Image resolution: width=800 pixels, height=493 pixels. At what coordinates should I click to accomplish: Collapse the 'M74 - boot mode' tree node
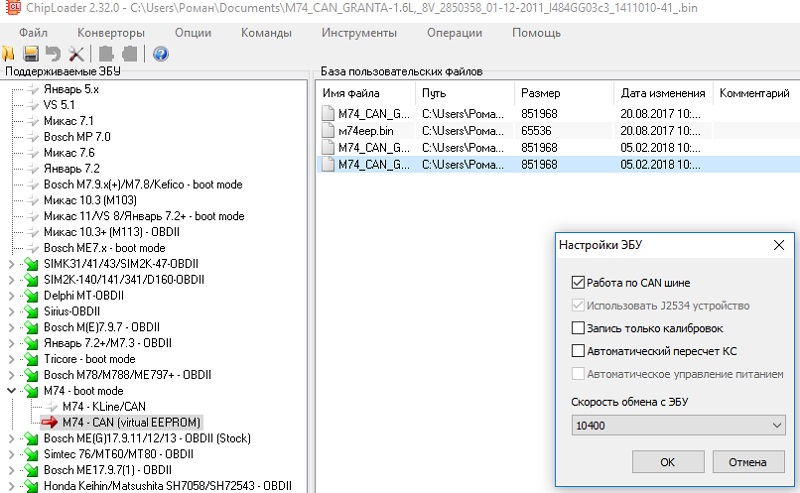point(12,391)
